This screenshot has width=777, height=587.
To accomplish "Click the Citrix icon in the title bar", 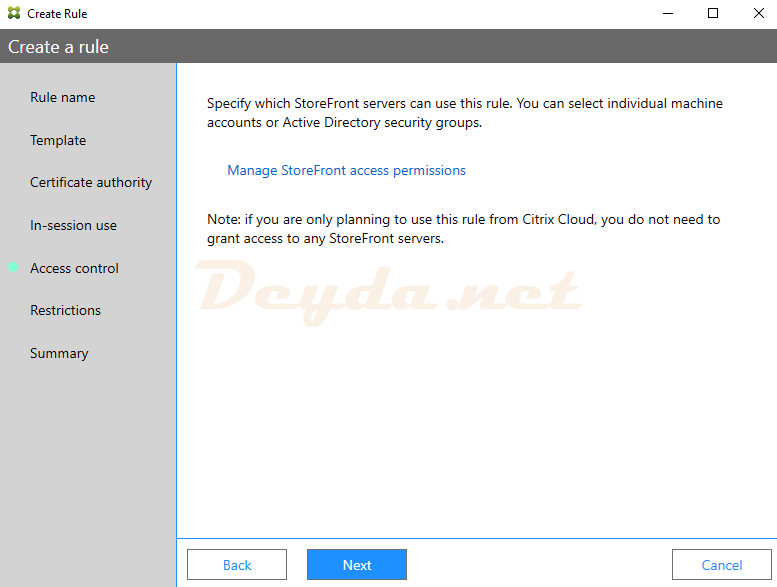I will pyautogui.click(x=14, y=14).
